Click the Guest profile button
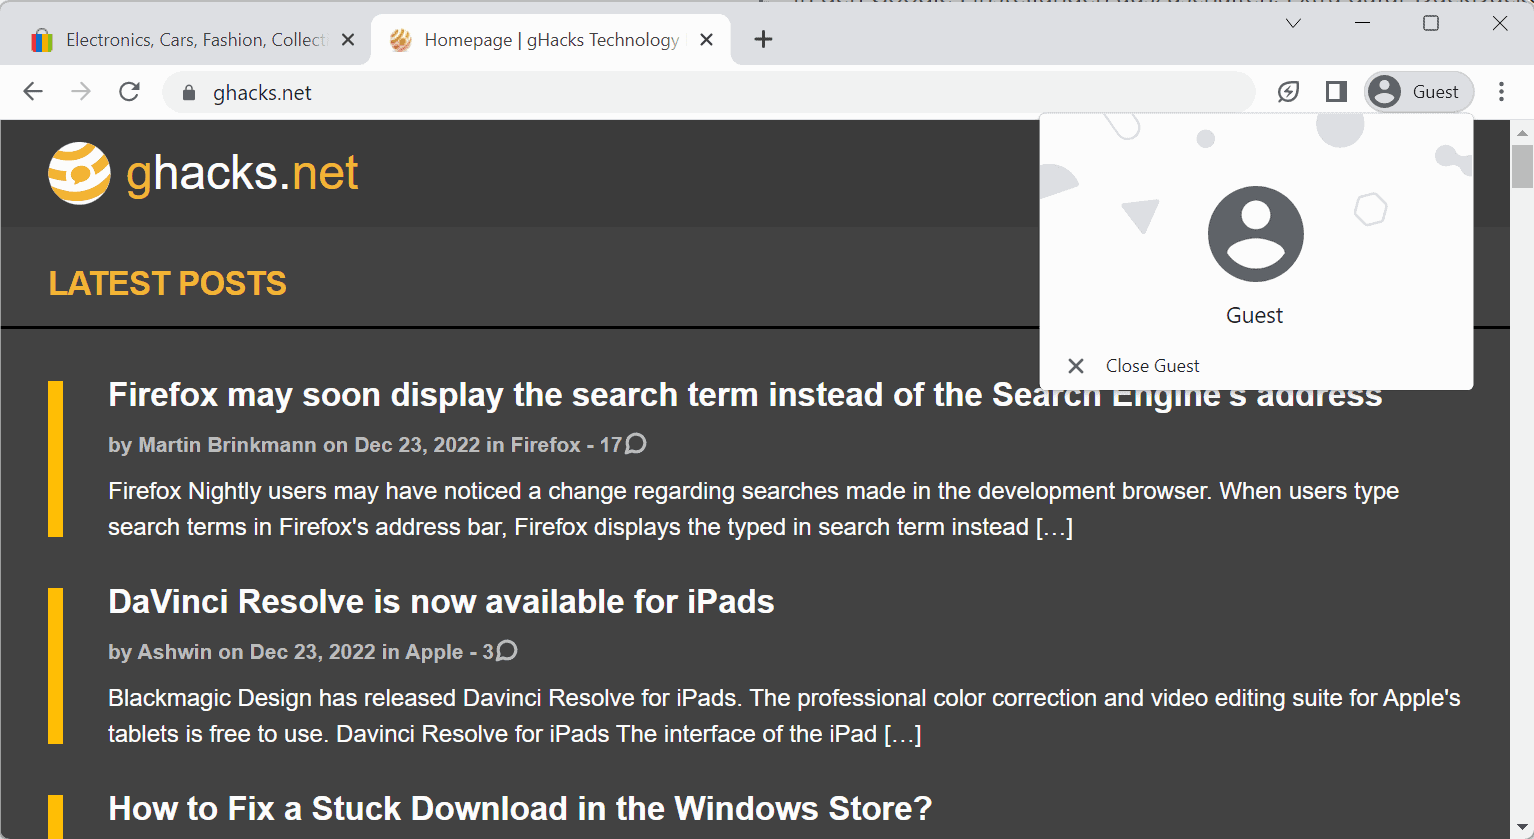 pyautogui.click(x=1419, y=92)
